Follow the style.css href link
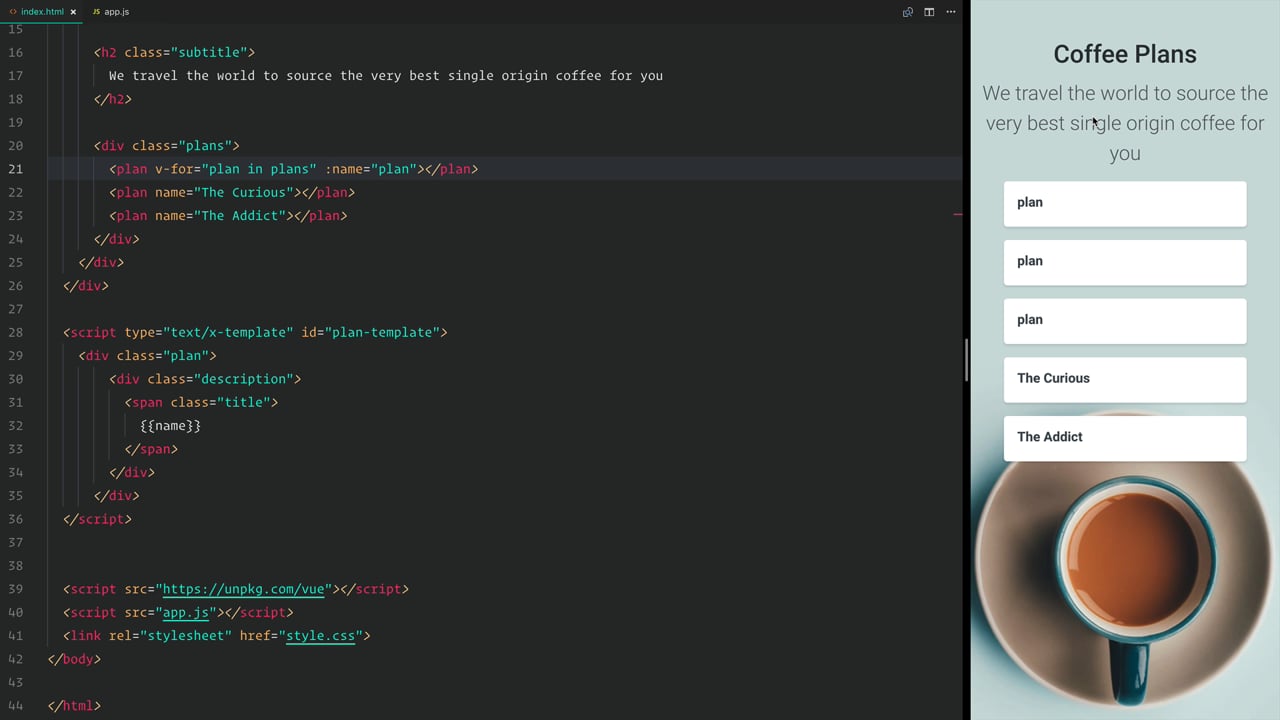 pyautogui.click(x=321, y=636)
